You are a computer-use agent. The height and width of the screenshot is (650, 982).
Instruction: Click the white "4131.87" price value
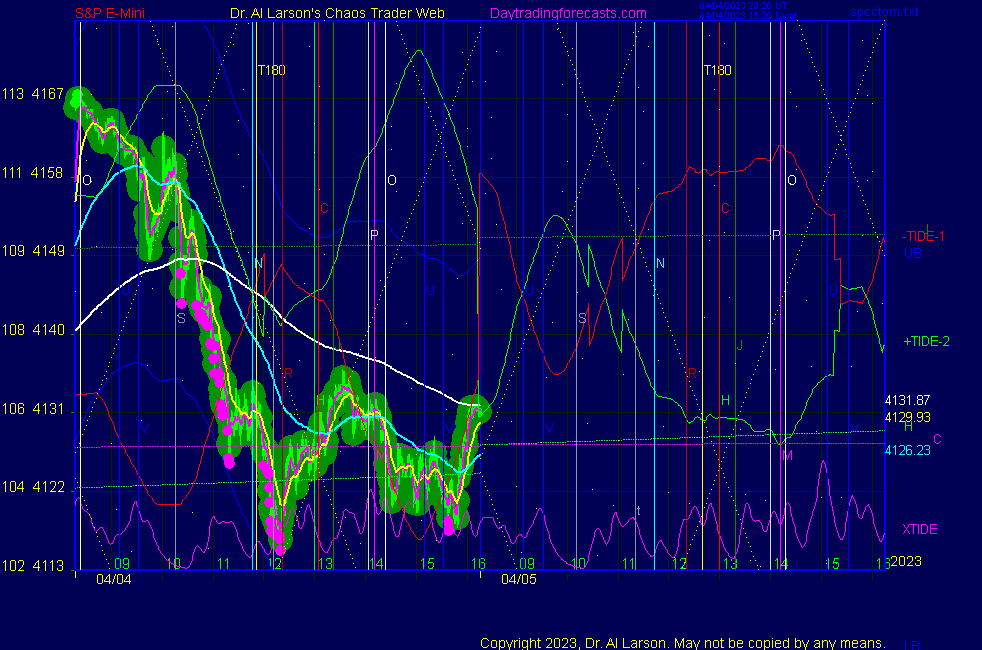(907, 400)
